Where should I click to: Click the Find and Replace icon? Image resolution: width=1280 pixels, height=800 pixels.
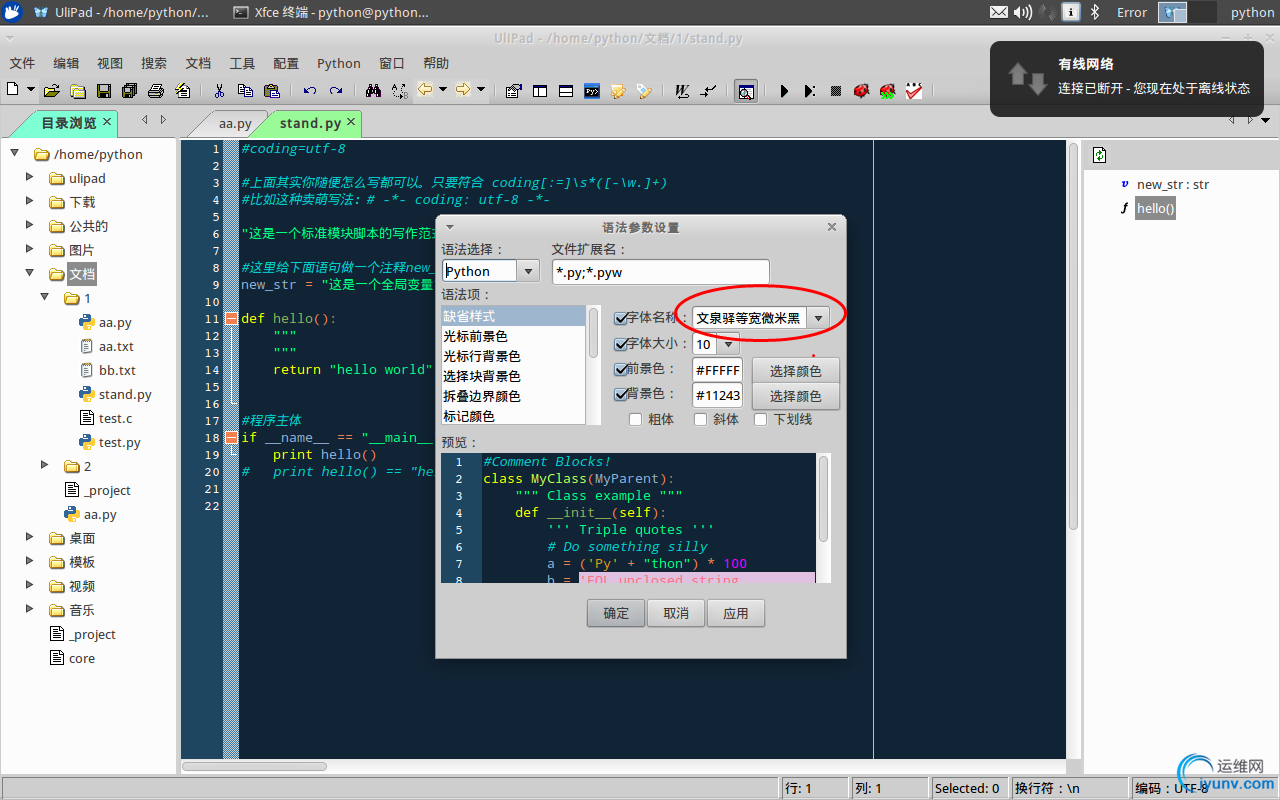click(x=399, y=91)
